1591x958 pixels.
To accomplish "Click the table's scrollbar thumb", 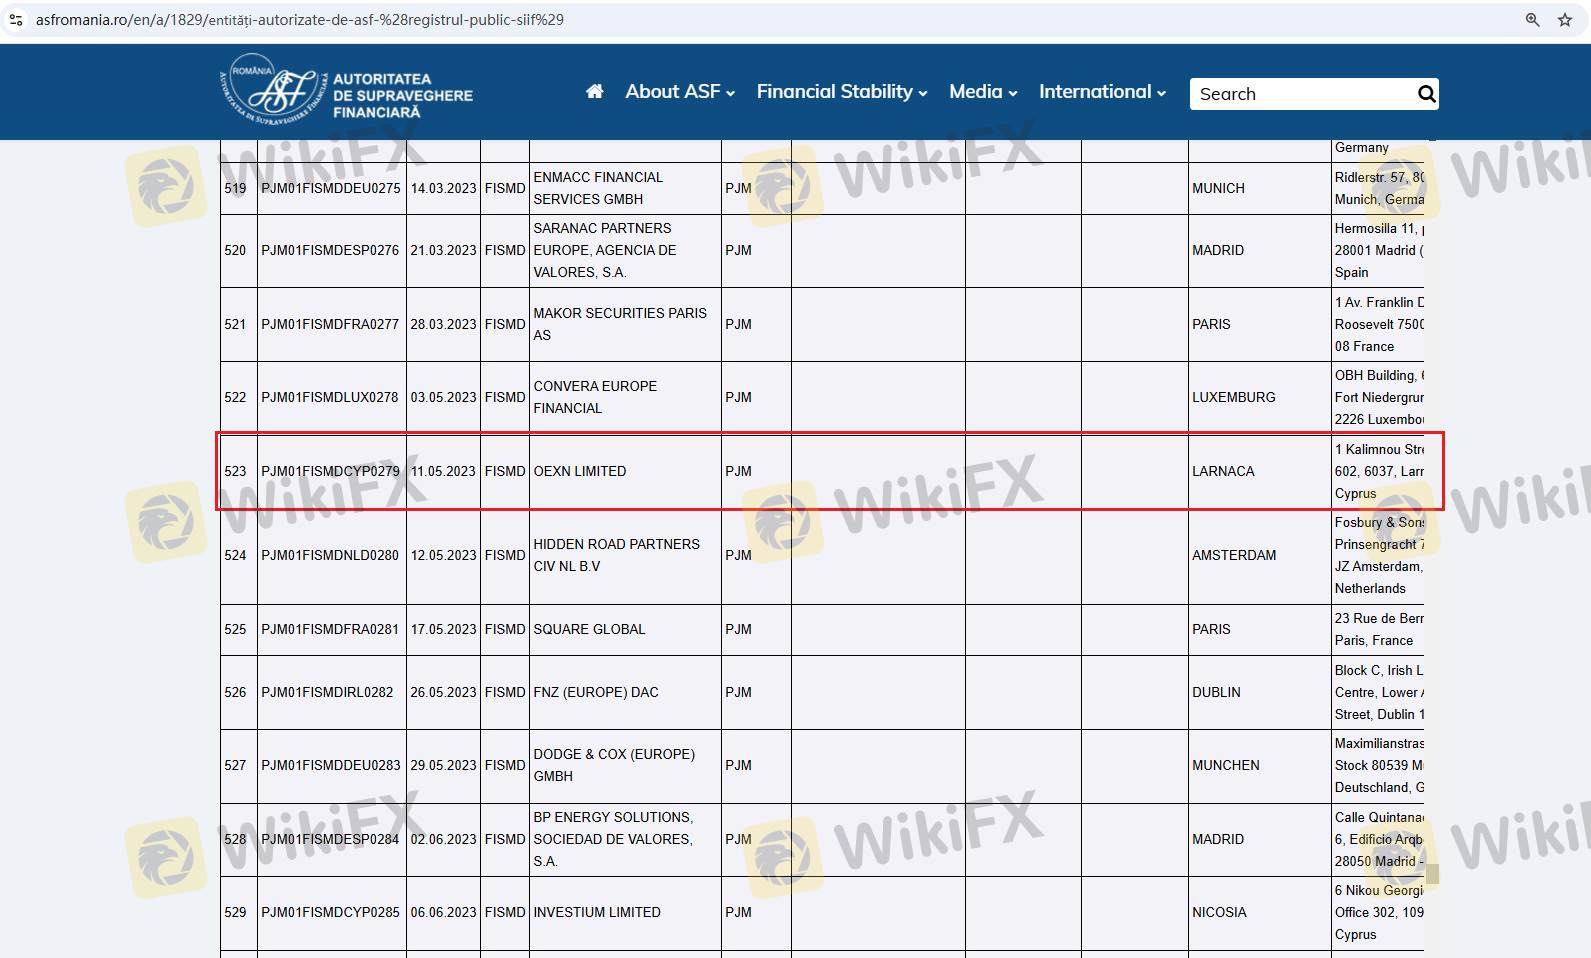I will click(1432, 874).
